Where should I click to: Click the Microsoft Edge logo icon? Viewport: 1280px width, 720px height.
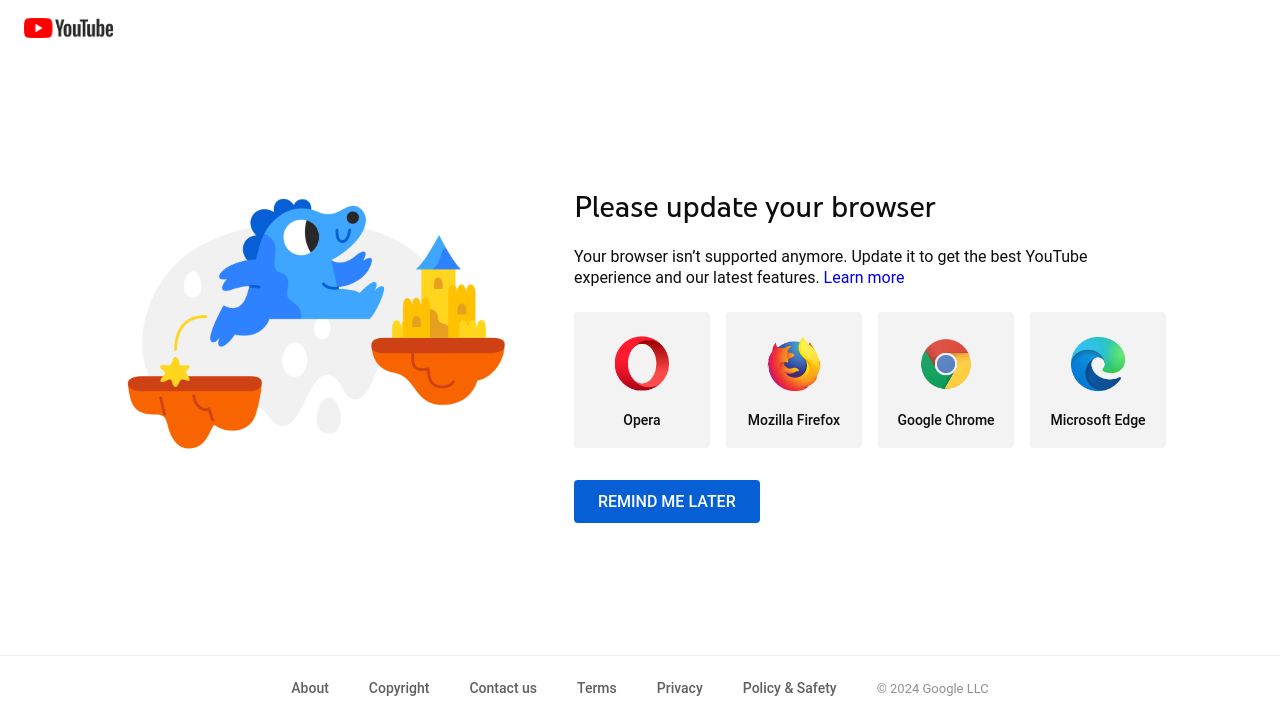tap(1098, 364)
